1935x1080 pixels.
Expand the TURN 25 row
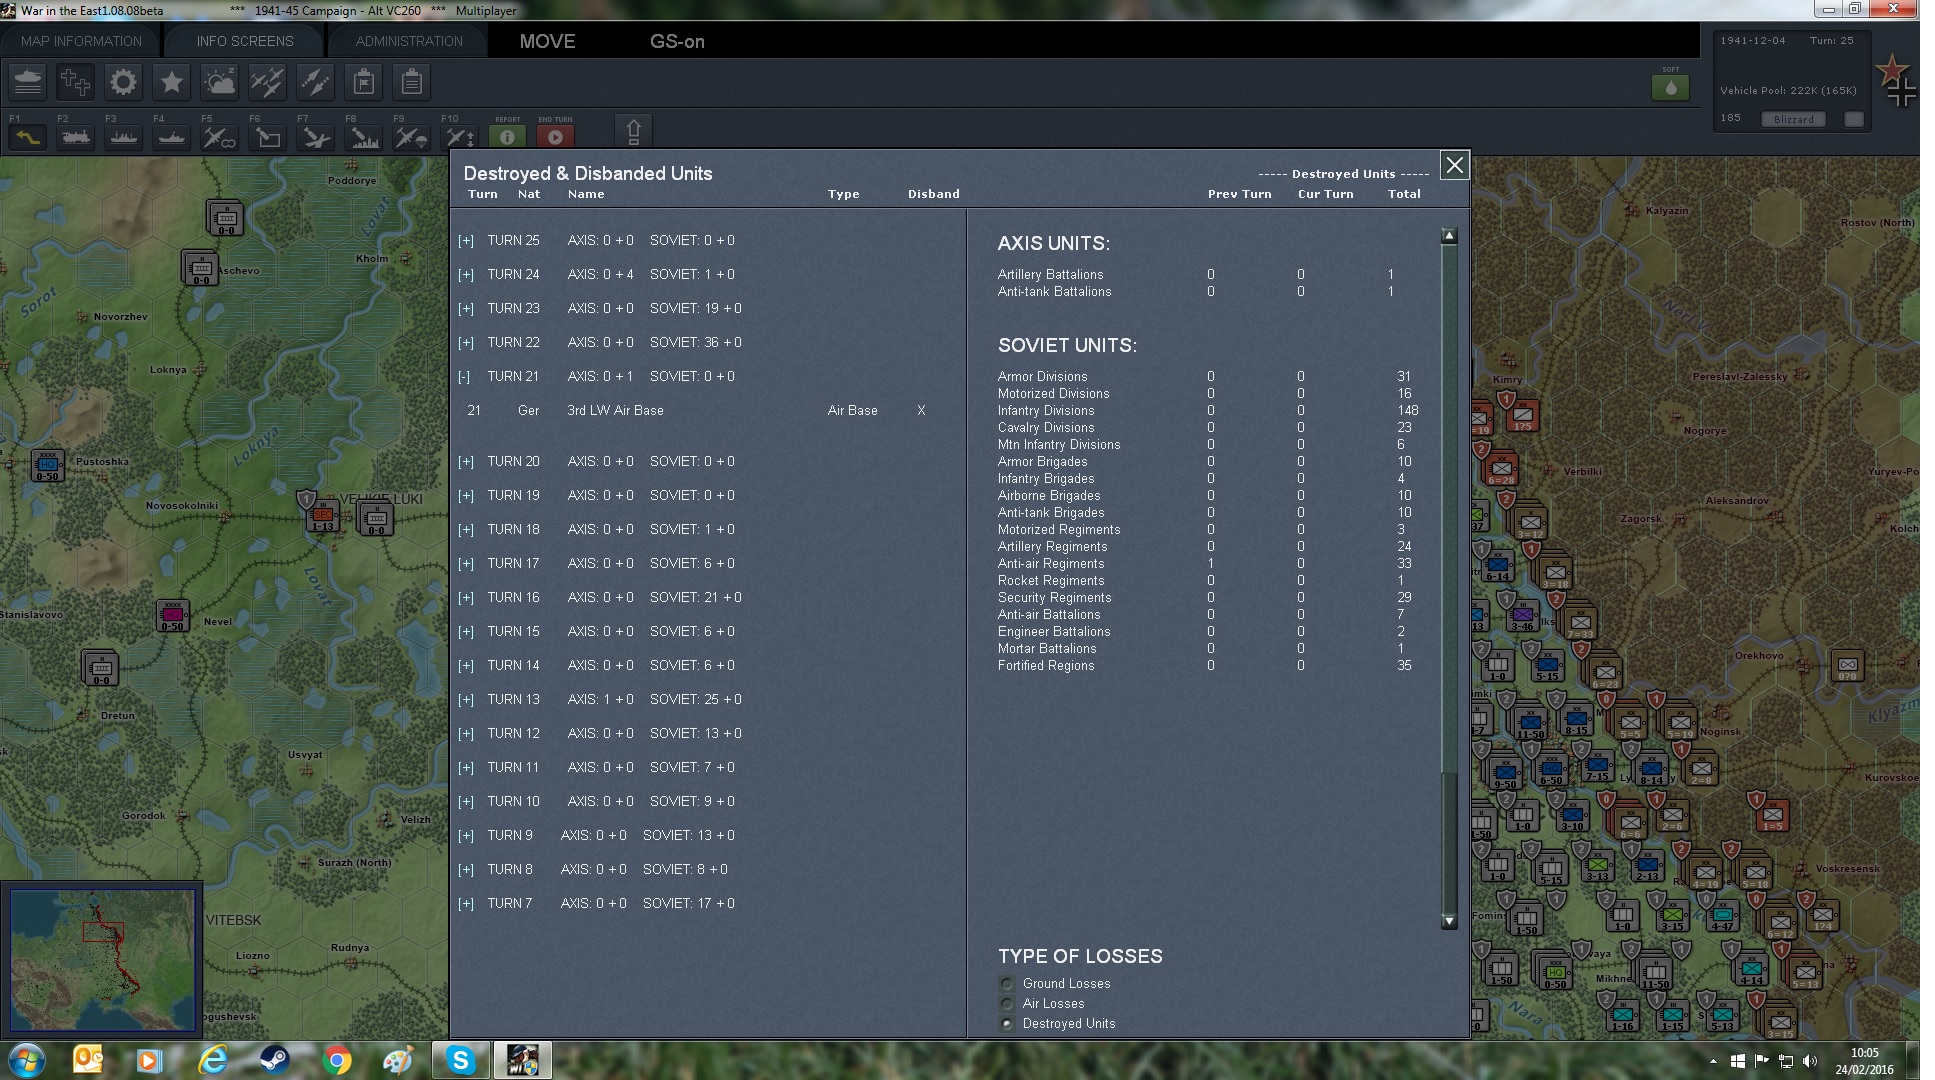(465, 241)
